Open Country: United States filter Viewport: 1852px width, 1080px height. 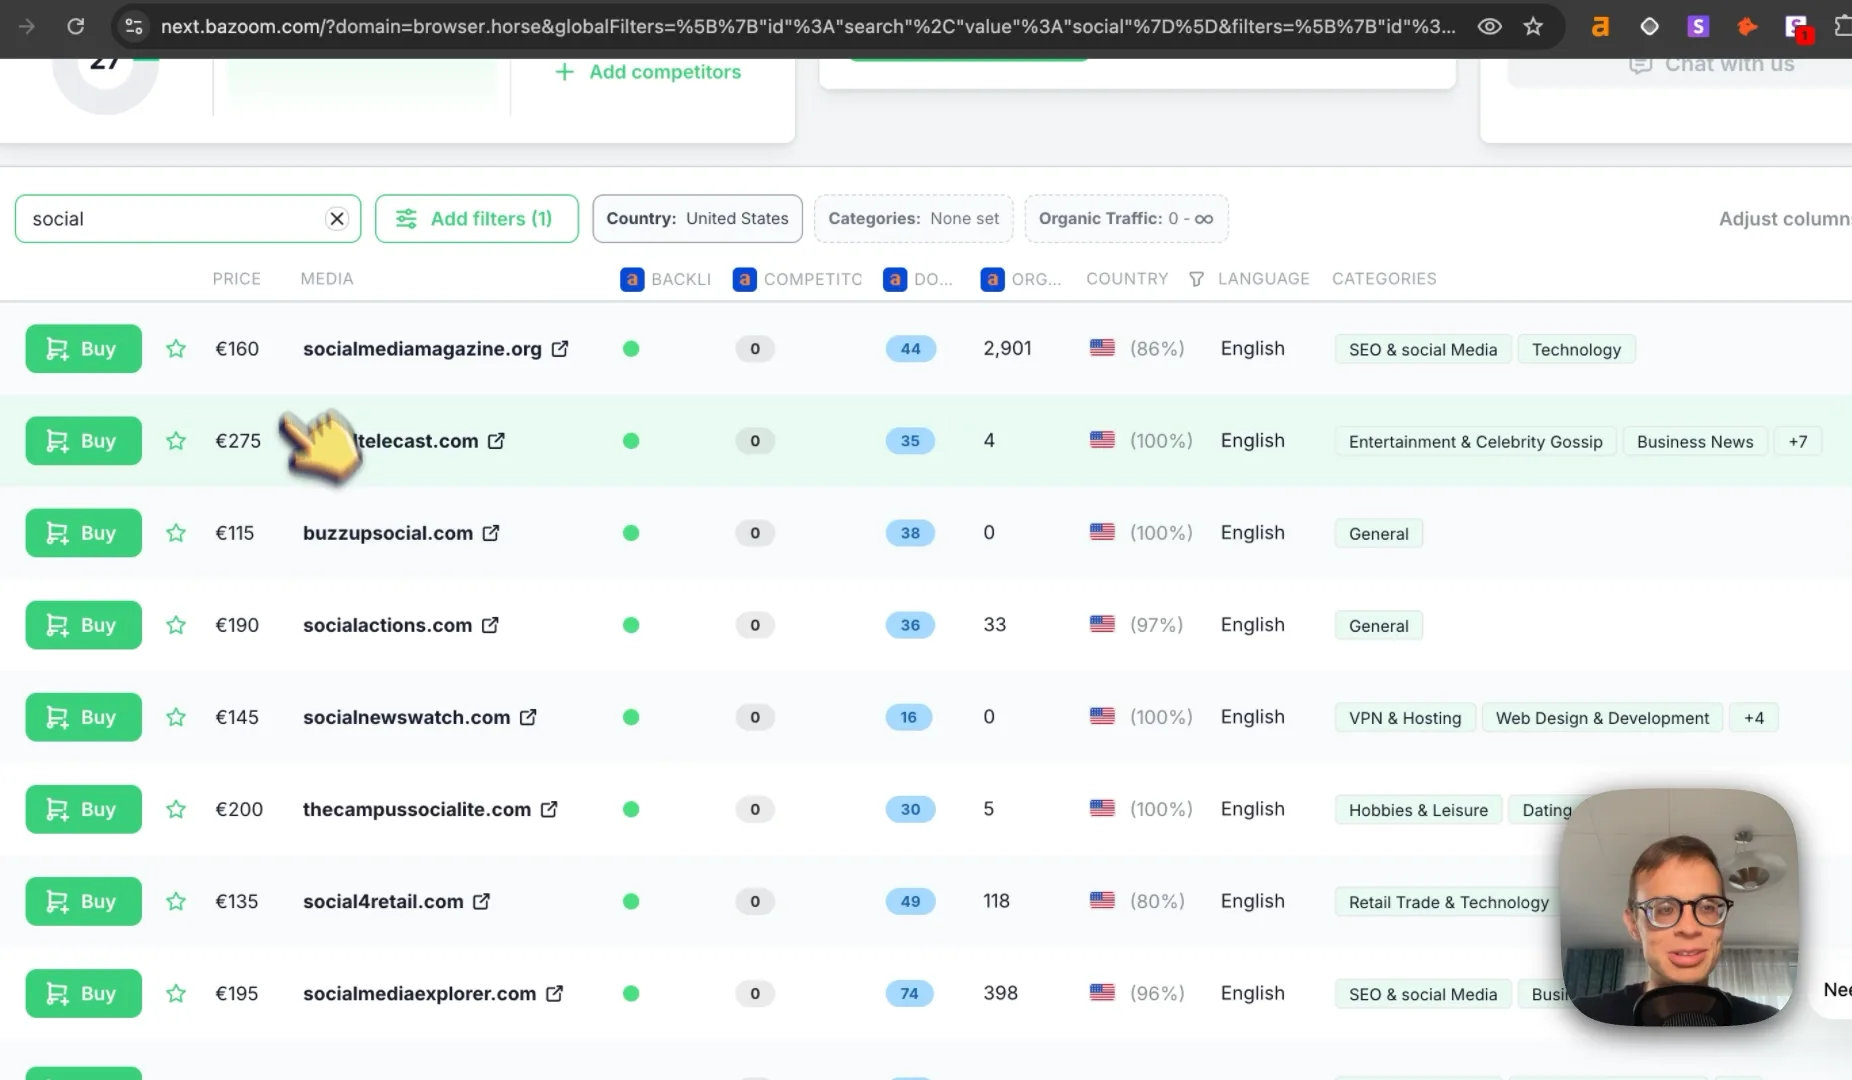pyautogui.click(x=697, y=219)
